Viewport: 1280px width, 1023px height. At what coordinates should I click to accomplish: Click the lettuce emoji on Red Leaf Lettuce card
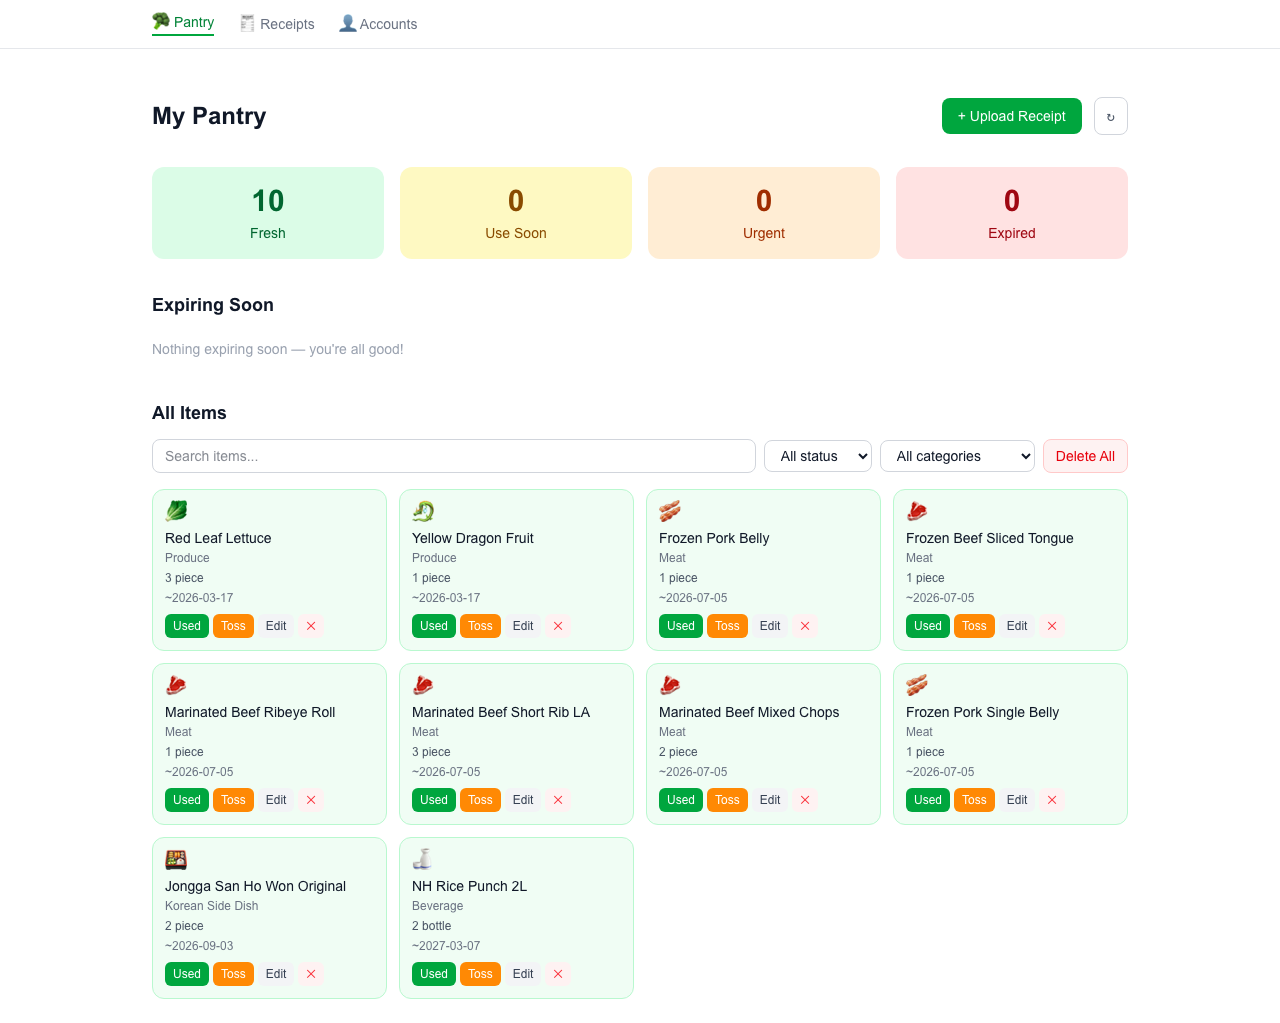point(176,510)
